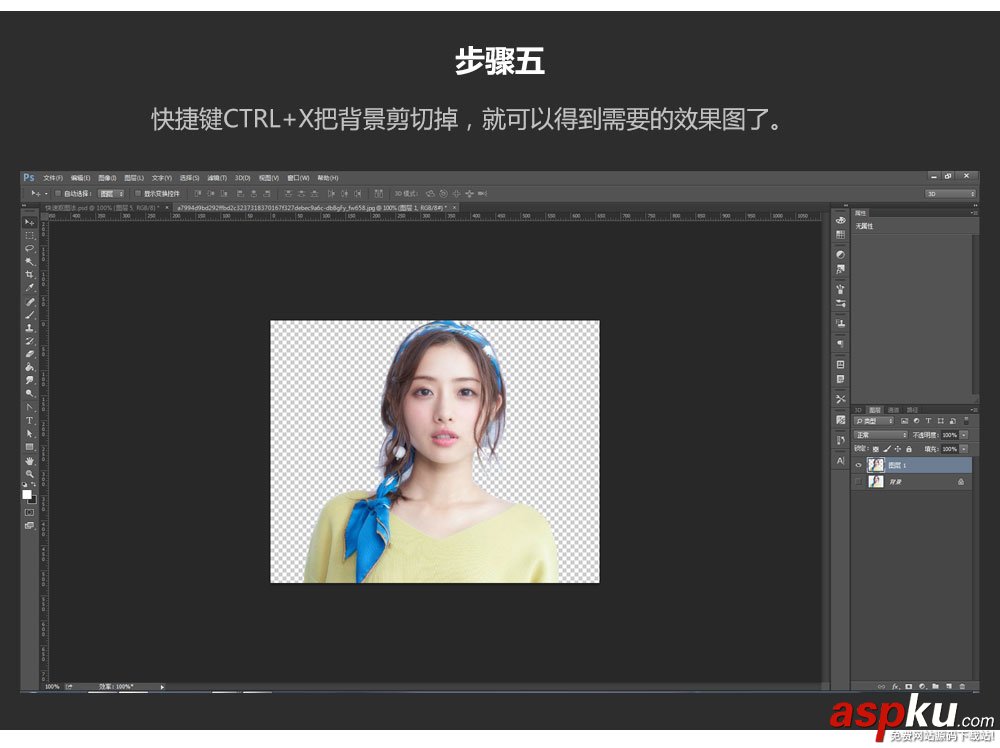The image size is (1000, 748).
Task: Click foreground color swatch
Action: click(x=27, y=494)
